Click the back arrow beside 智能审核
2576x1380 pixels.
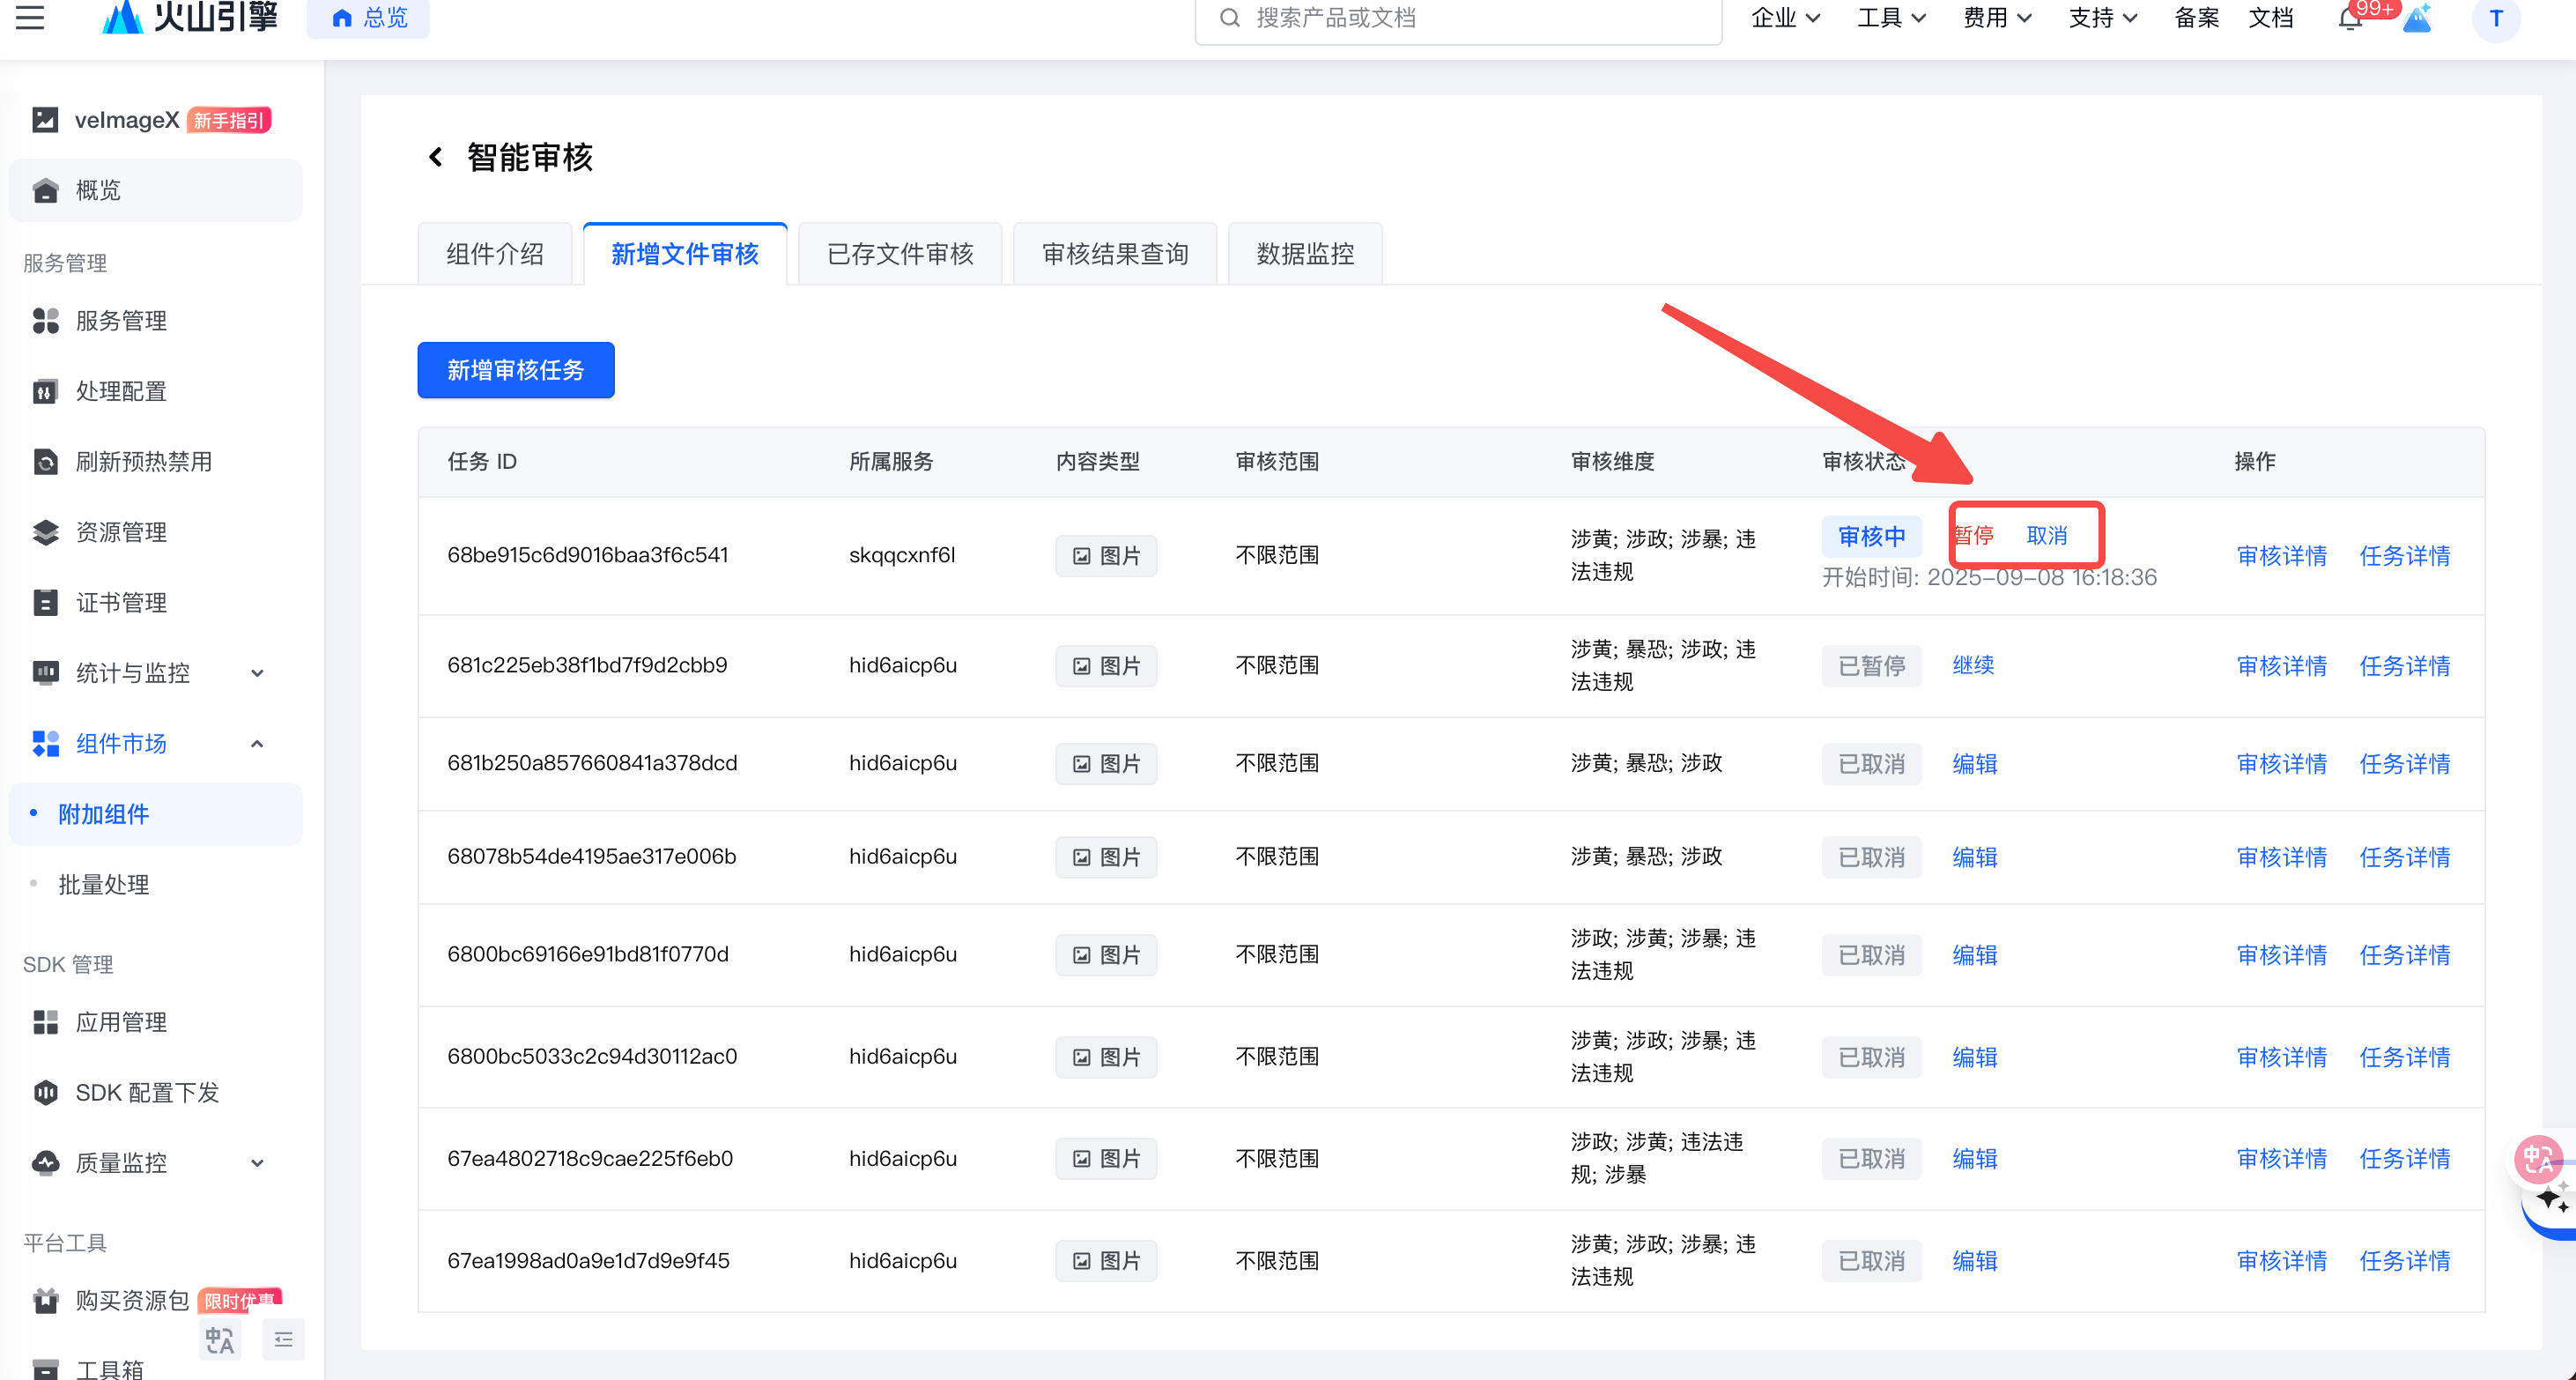435,157
